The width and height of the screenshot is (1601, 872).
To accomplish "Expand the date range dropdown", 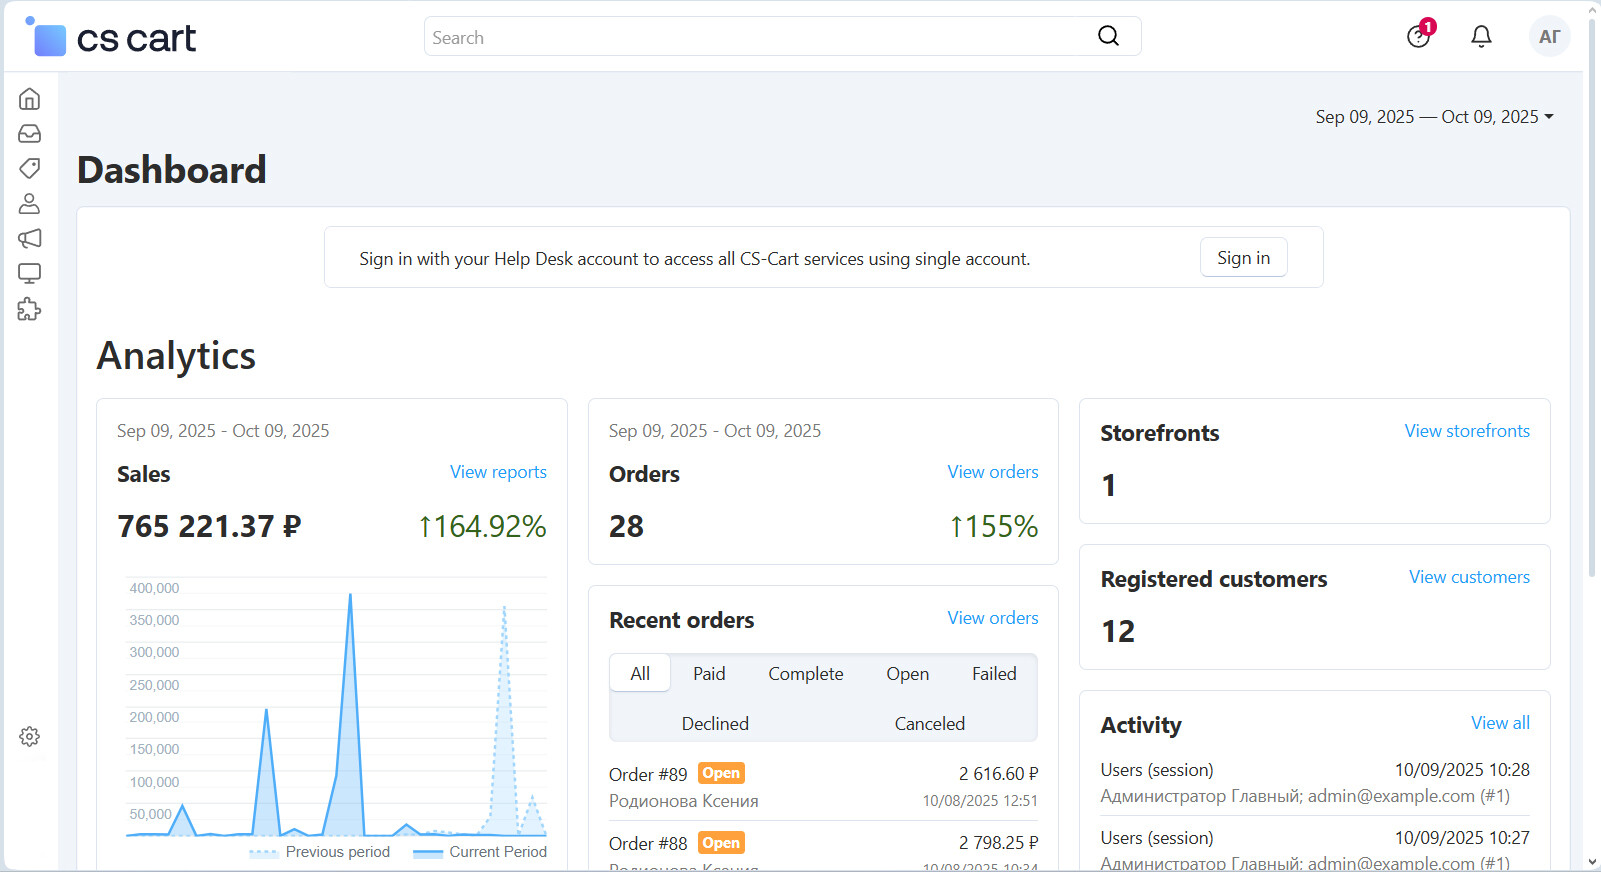I will [1434, 117].
